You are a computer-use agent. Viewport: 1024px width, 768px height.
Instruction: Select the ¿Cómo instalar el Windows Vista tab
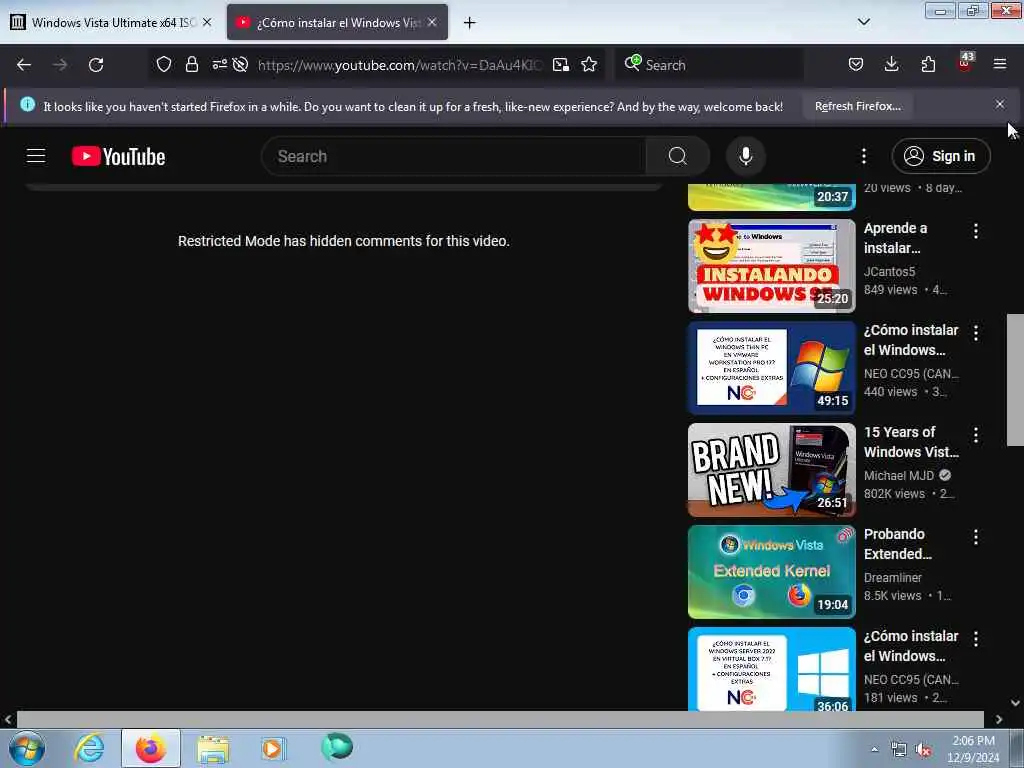337,22
